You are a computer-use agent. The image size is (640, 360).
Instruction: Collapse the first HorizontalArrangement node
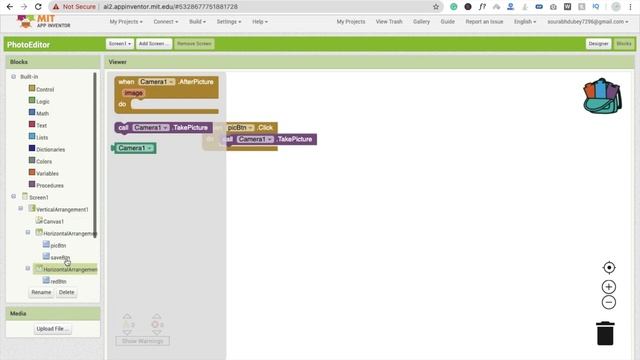(x=28, y=233)
